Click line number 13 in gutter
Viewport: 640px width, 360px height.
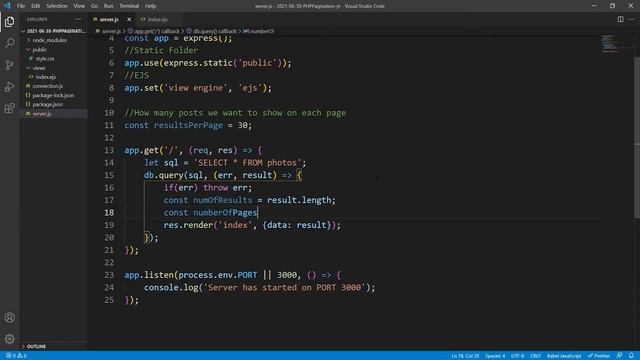click(109, 150)
